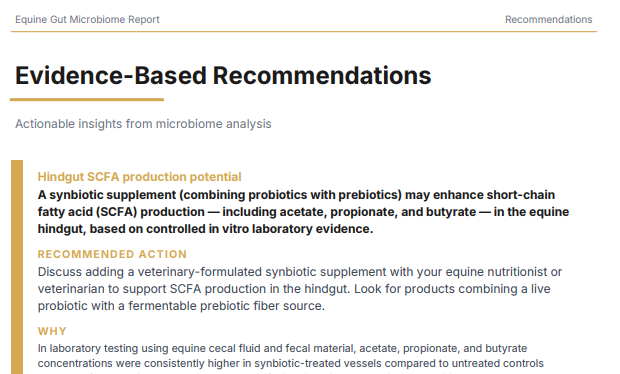
Task: Click the short gold underline beneath the title
Action: point(87,100)
